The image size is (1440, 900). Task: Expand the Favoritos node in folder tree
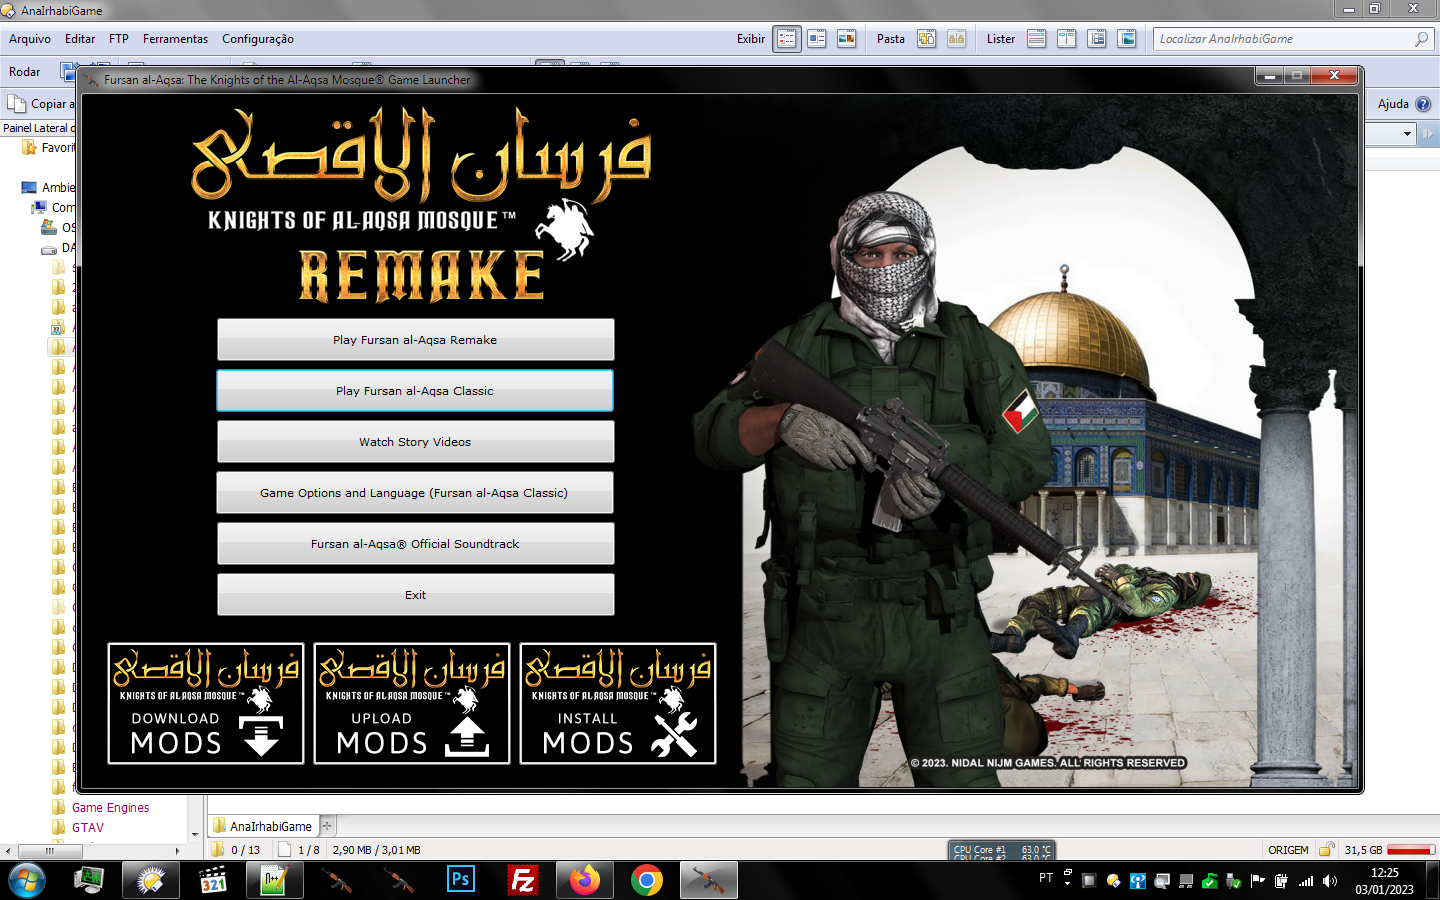tap(48, 148)
